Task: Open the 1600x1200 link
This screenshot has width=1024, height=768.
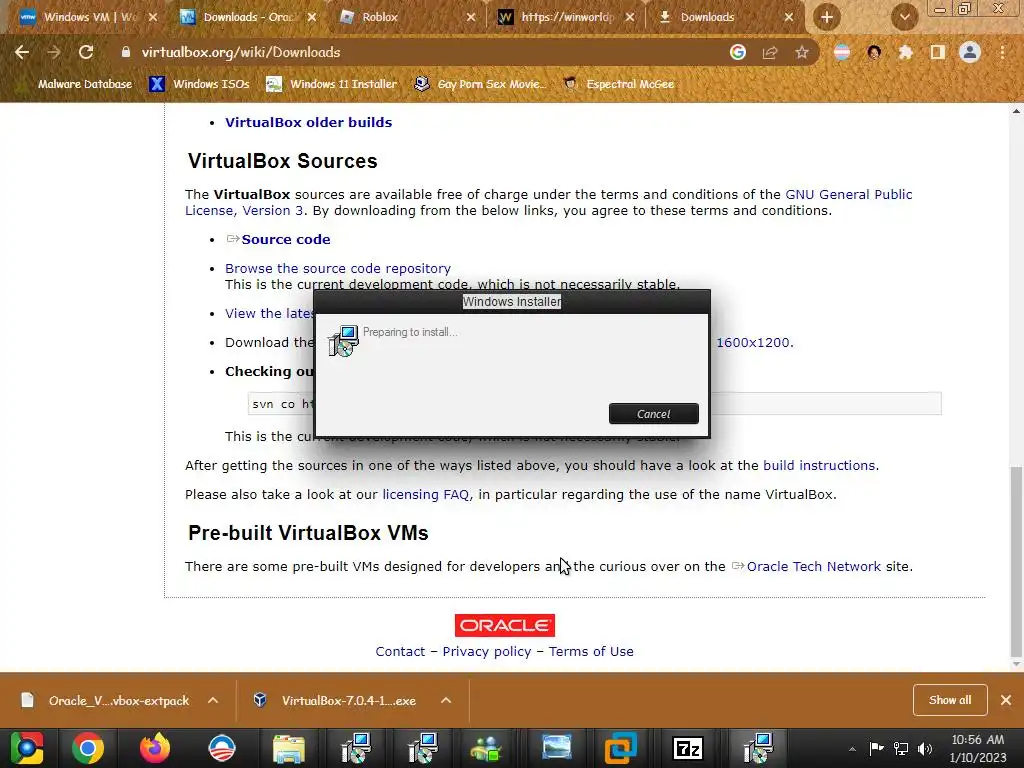Action: (x=754, y=342)
